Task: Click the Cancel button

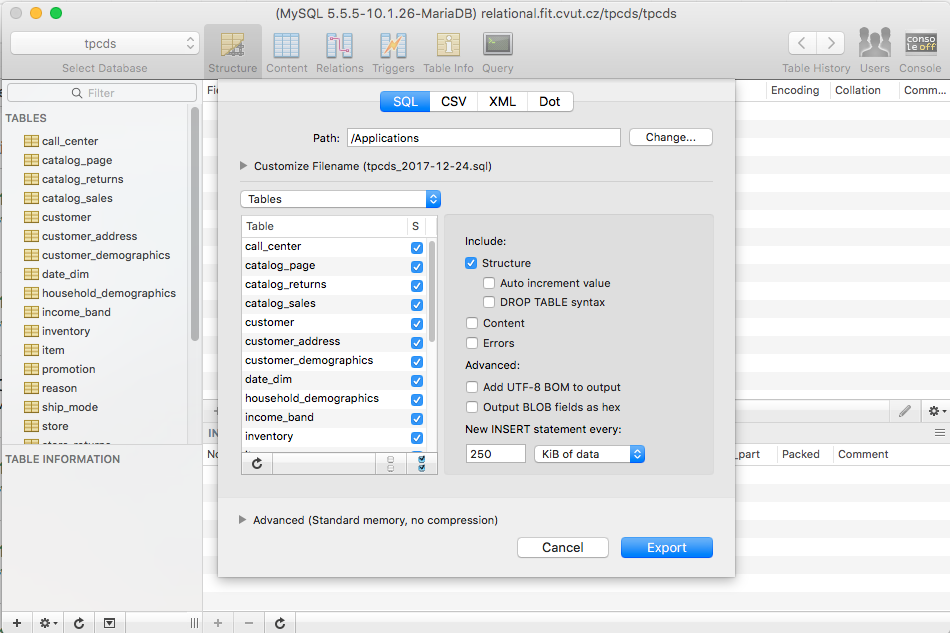Action: tap(563, 548)
